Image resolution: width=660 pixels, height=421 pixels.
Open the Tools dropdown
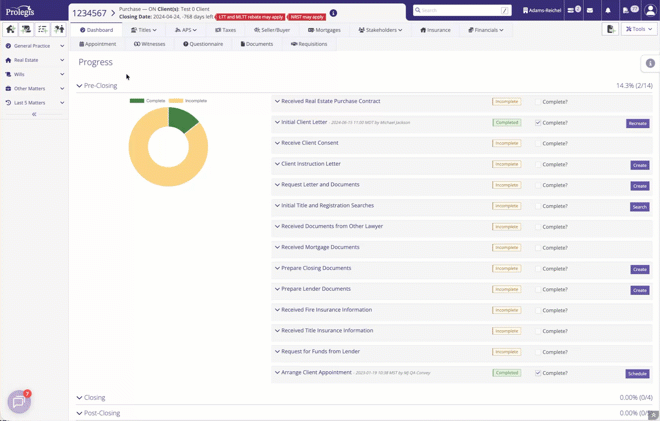click(639, 29)
